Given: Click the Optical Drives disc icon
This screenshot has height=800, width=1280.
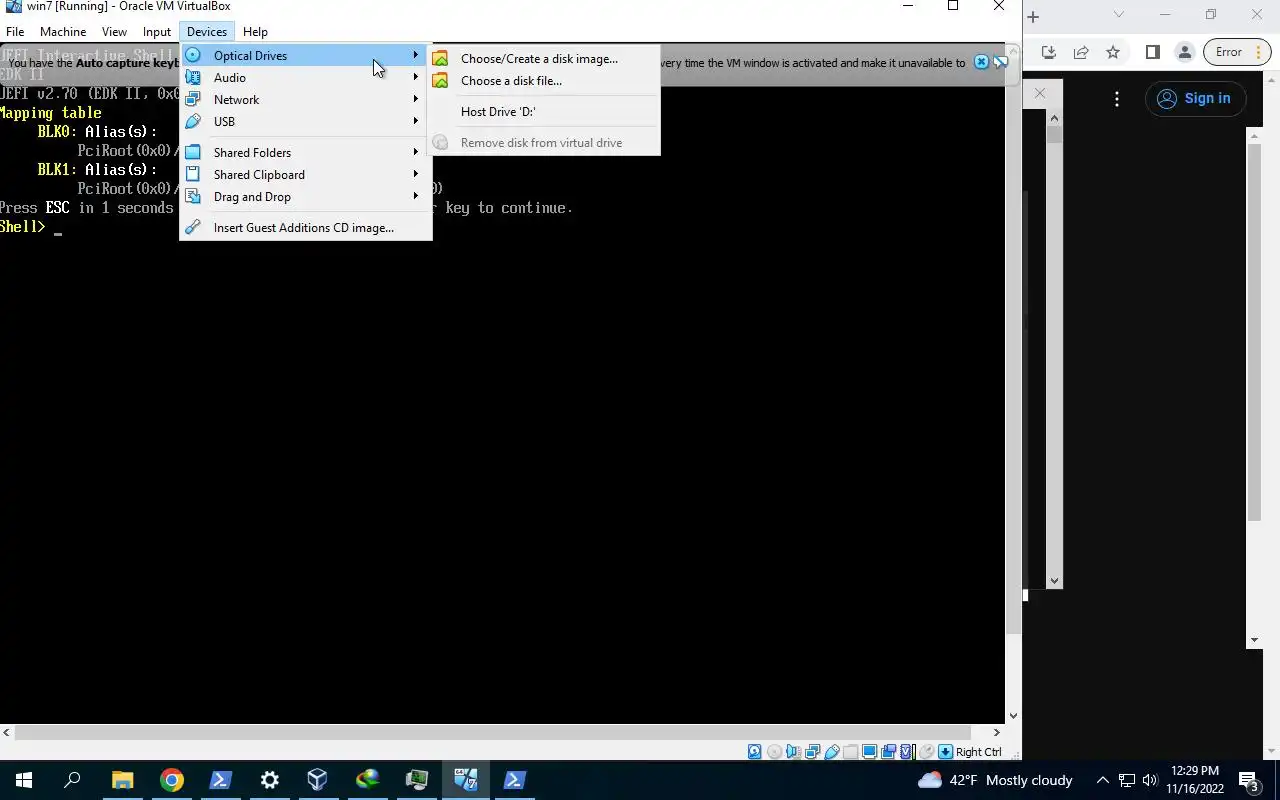Looking at the screenshot, I should click(x=193, y=55).
